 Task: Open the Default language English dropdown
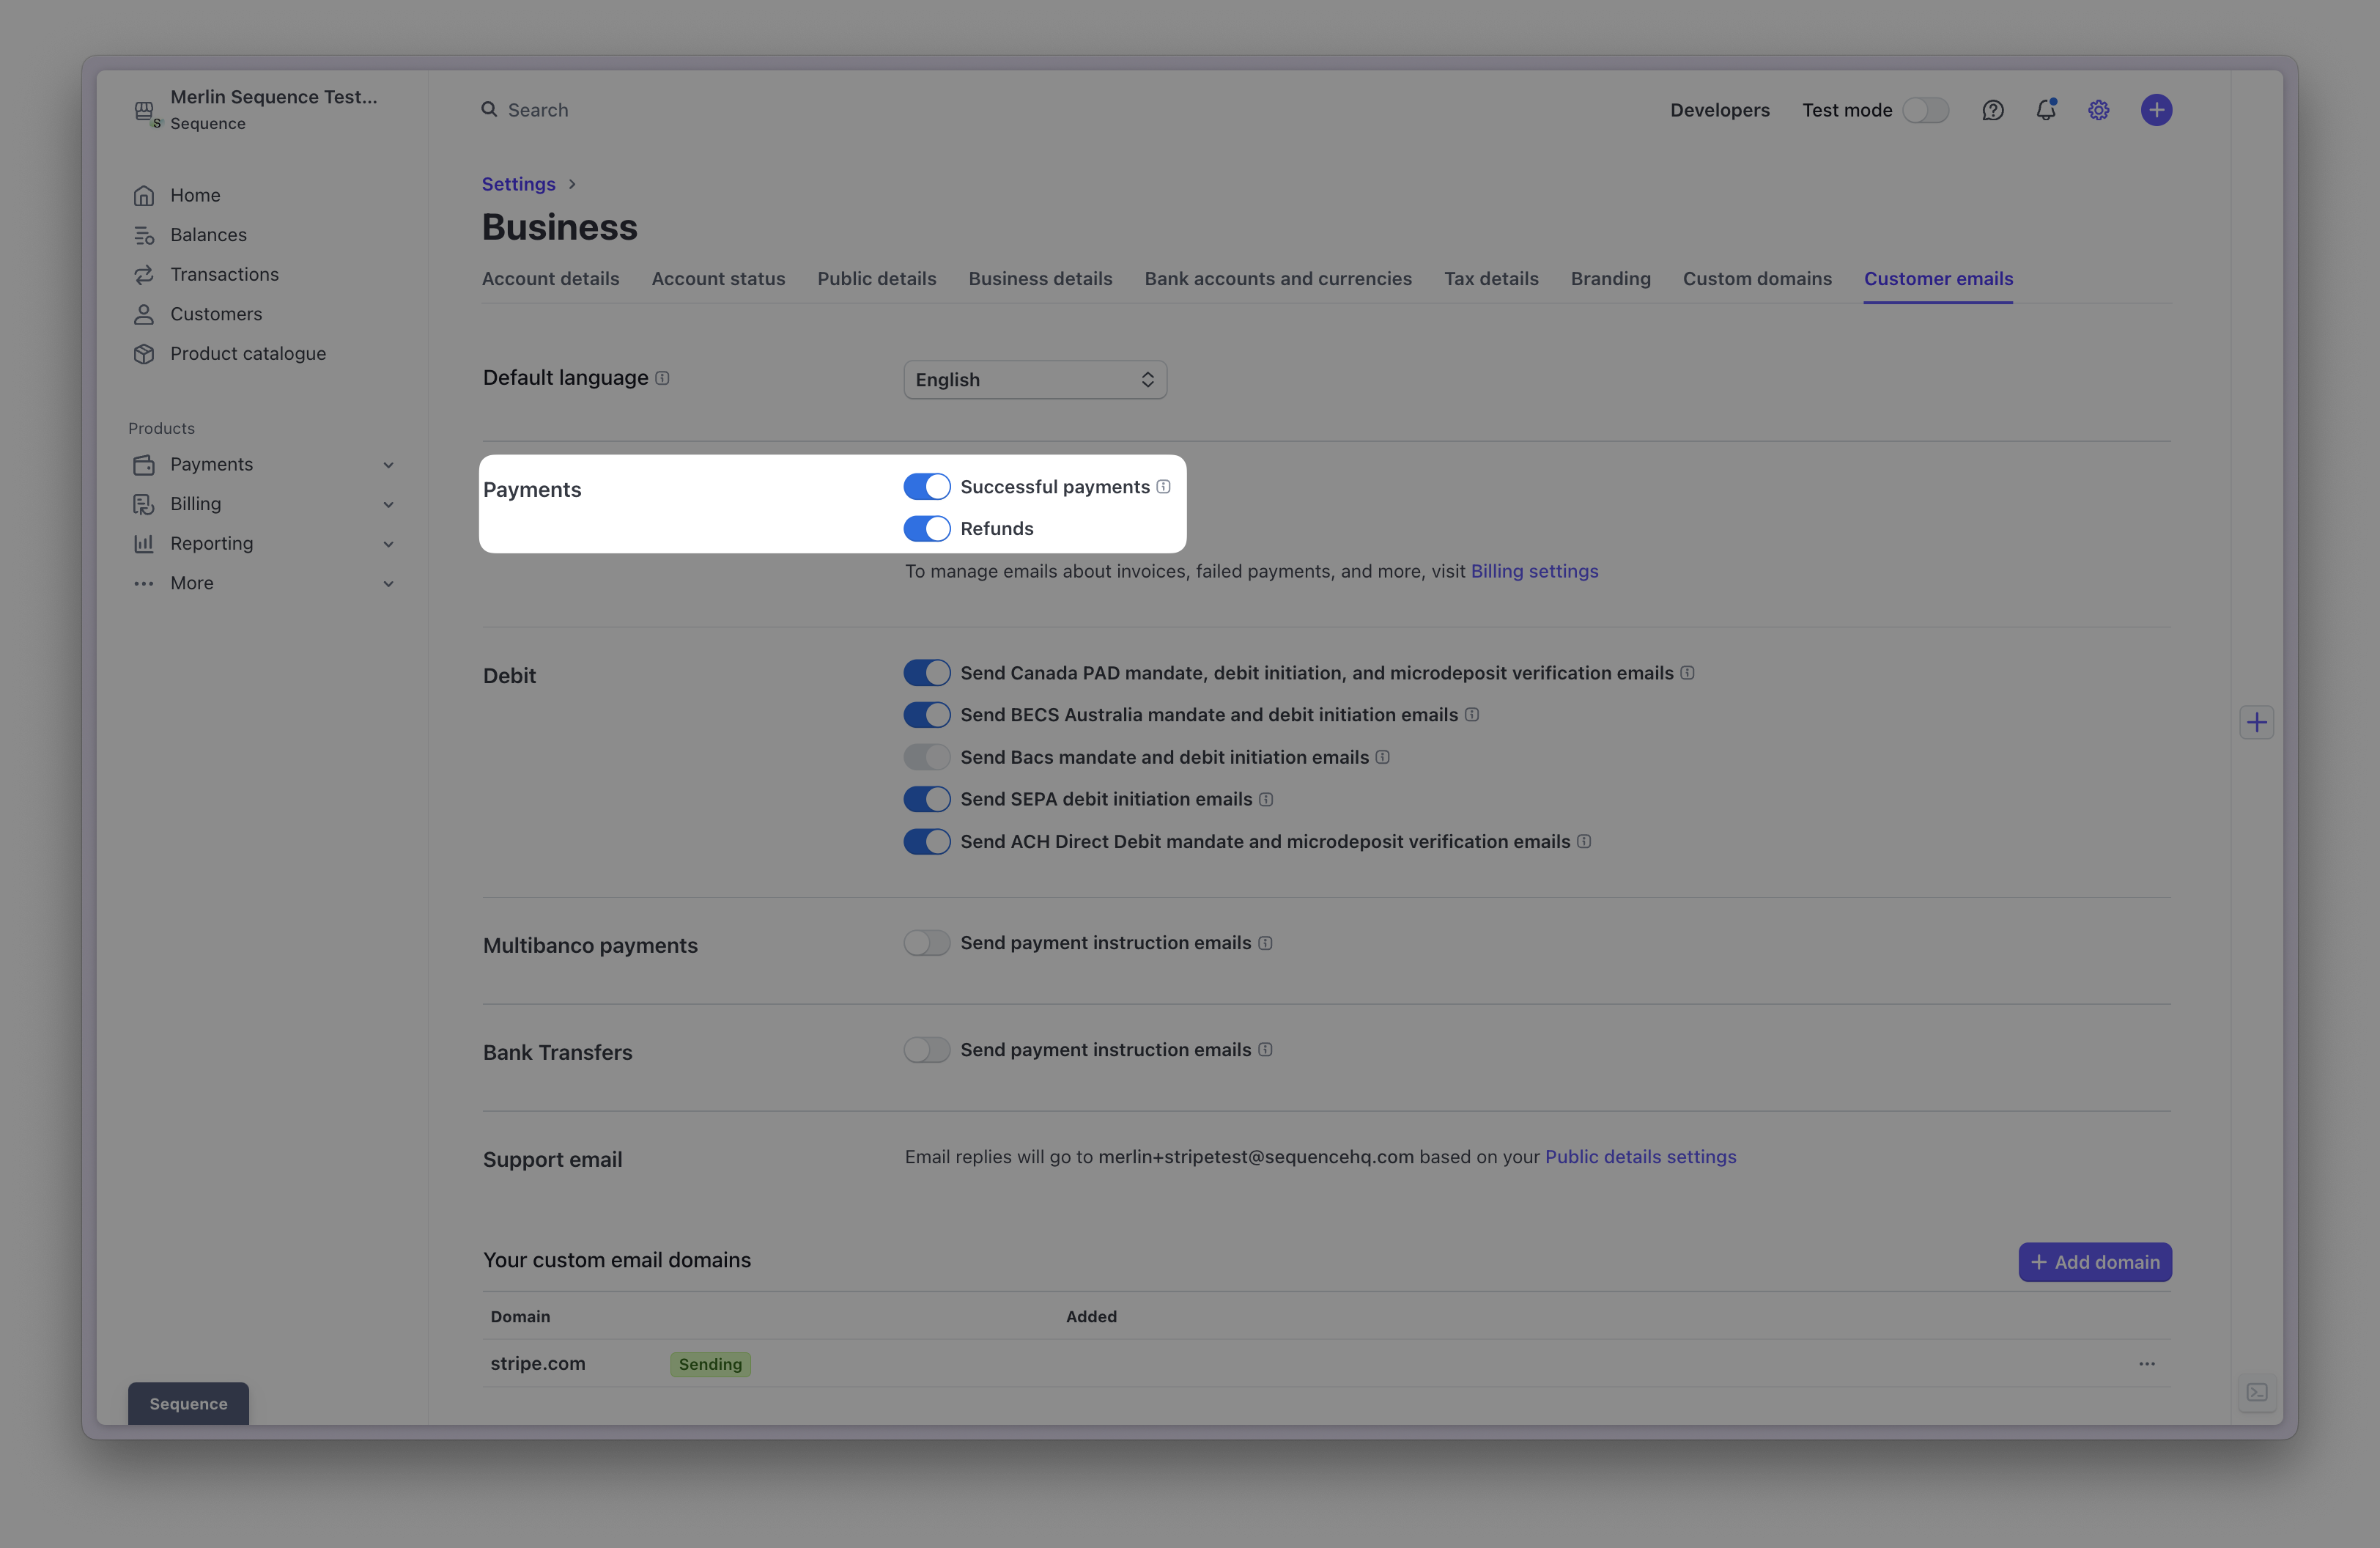click(1035, 380)
